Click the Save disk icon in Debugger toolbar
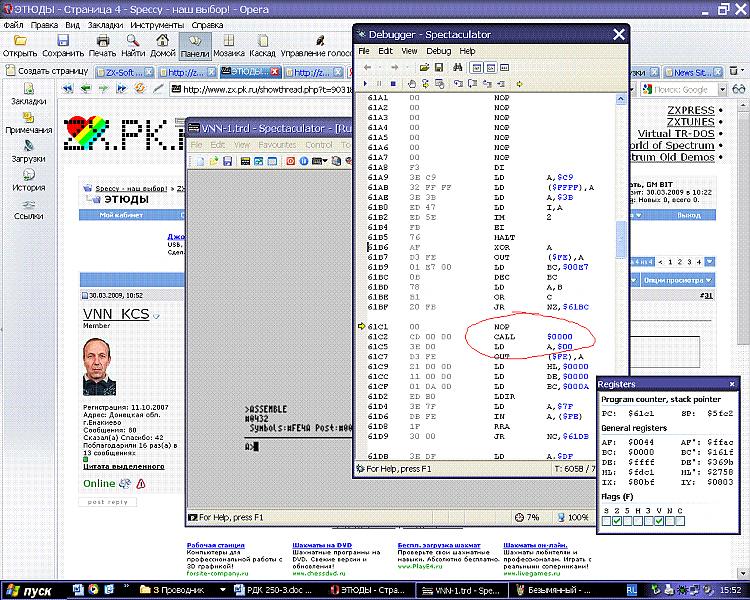Screen dimensions: 750x600 (x=439, y=68)
